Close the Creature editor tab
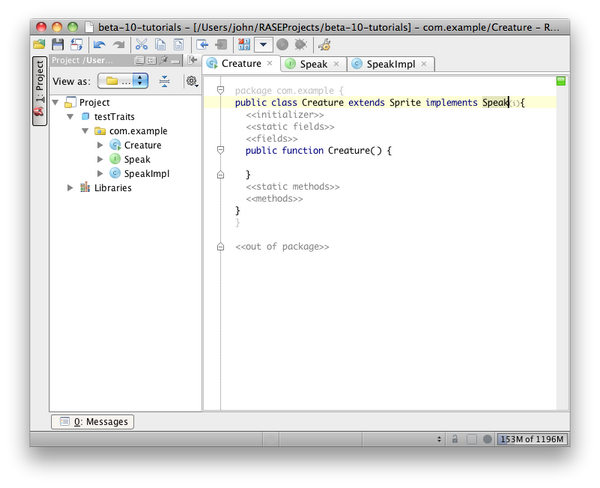The height and width of the screenshot is (488, 600). [270, 63]
